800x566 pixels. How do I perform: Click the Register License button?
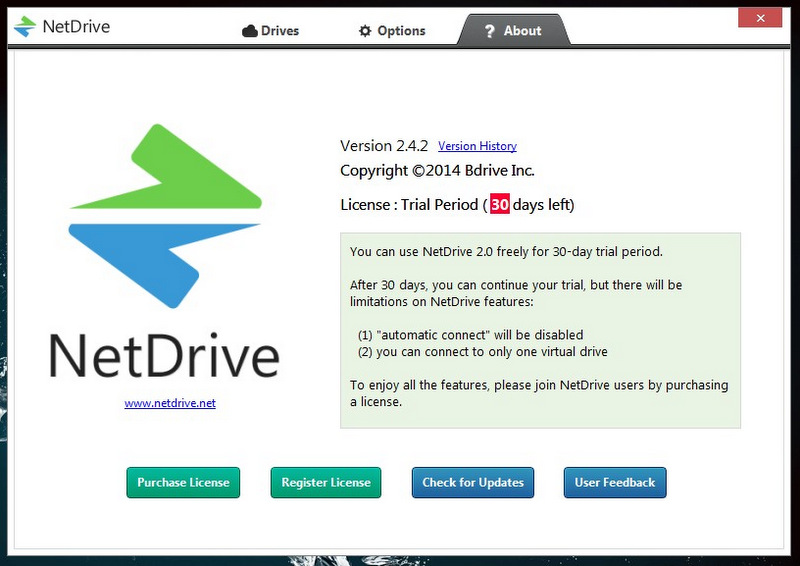tap(326, 482)
